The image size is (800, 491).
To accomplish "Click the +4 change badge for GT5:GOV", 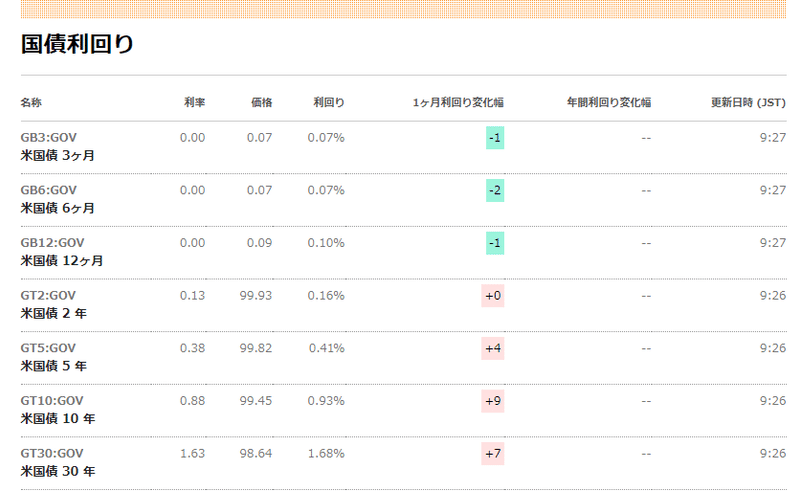I will pyautogui.click(x=493, y=348).
